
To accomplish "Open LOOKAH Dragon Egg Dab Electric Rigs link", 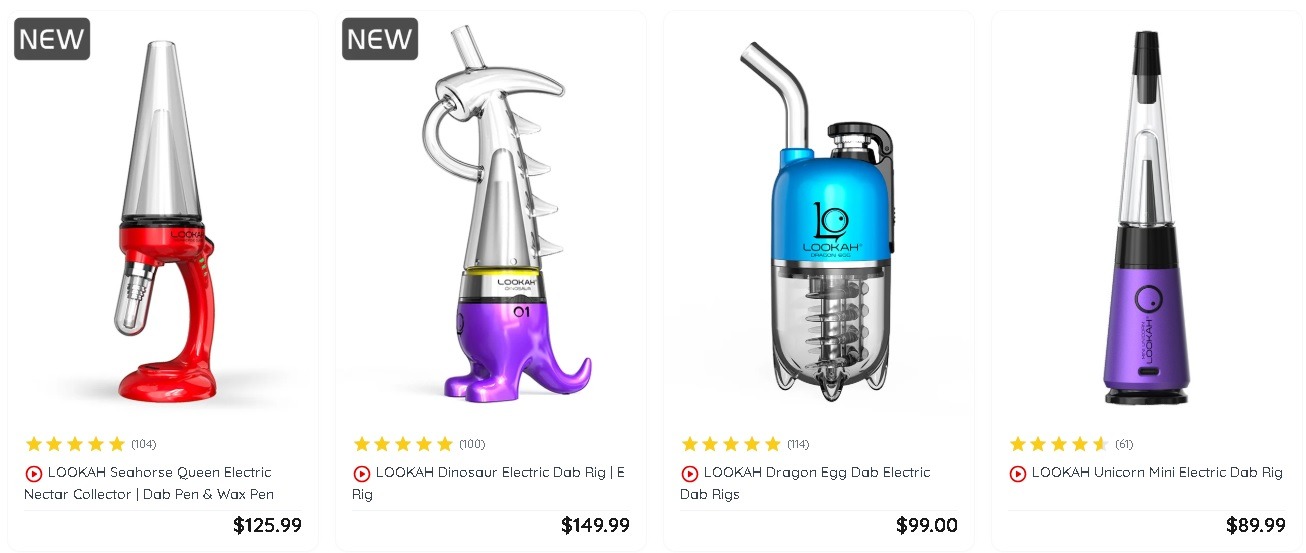I will [806, 483].
